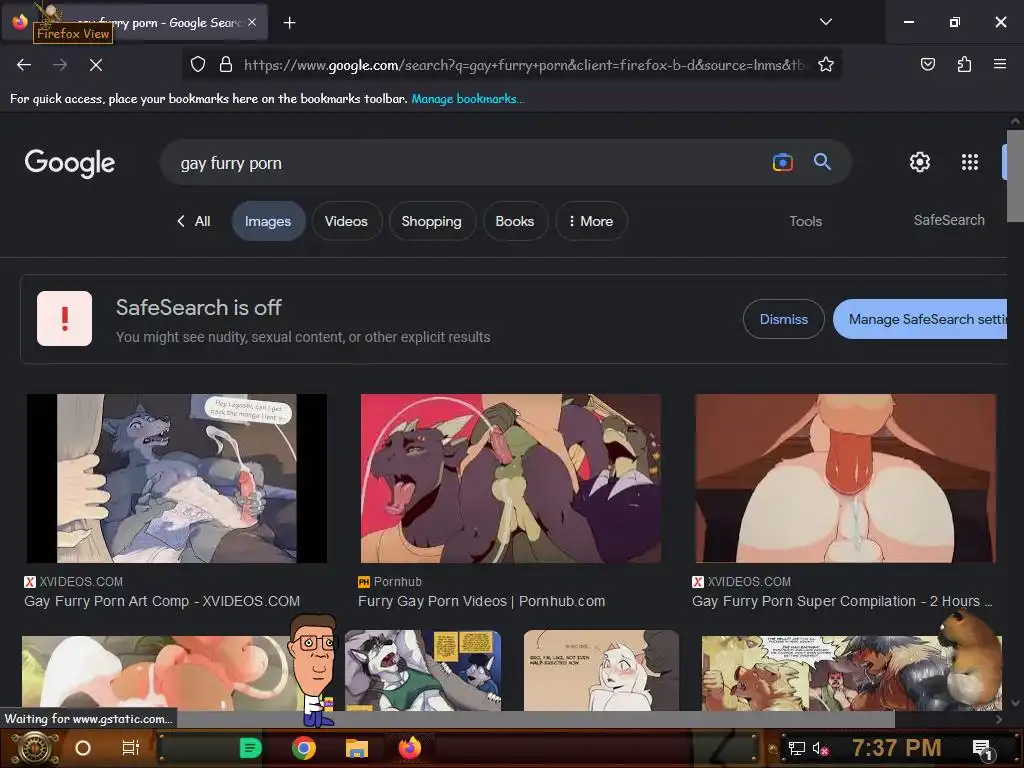This screenshot has height=768, width=1024.
Task: Open the Shopping results tab
Action: pos(431,221)
